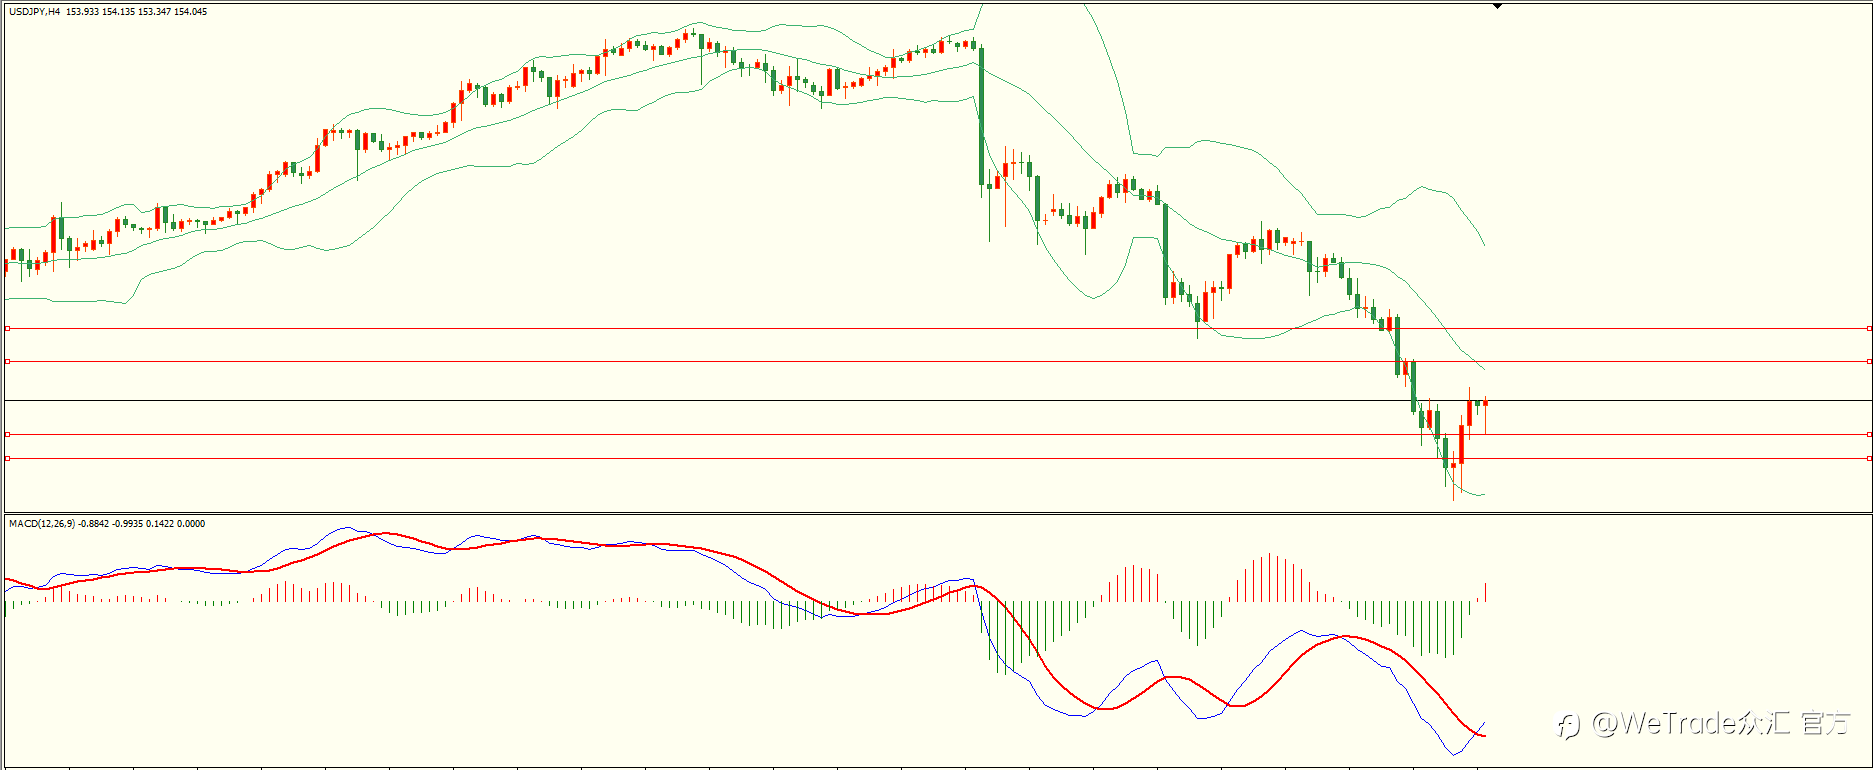
Task: Select the uppermost red horizontal line
Action: coord(937,328)
